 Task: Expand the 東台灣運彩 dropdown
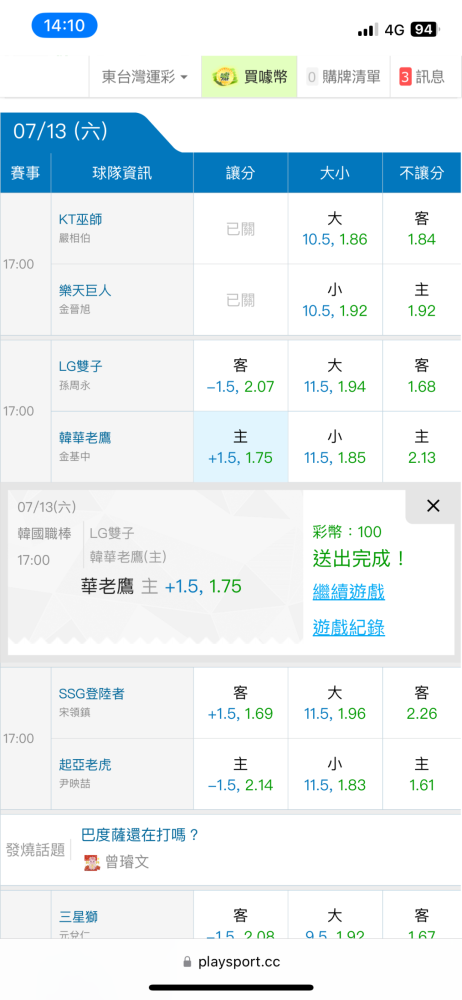[145, 77]
